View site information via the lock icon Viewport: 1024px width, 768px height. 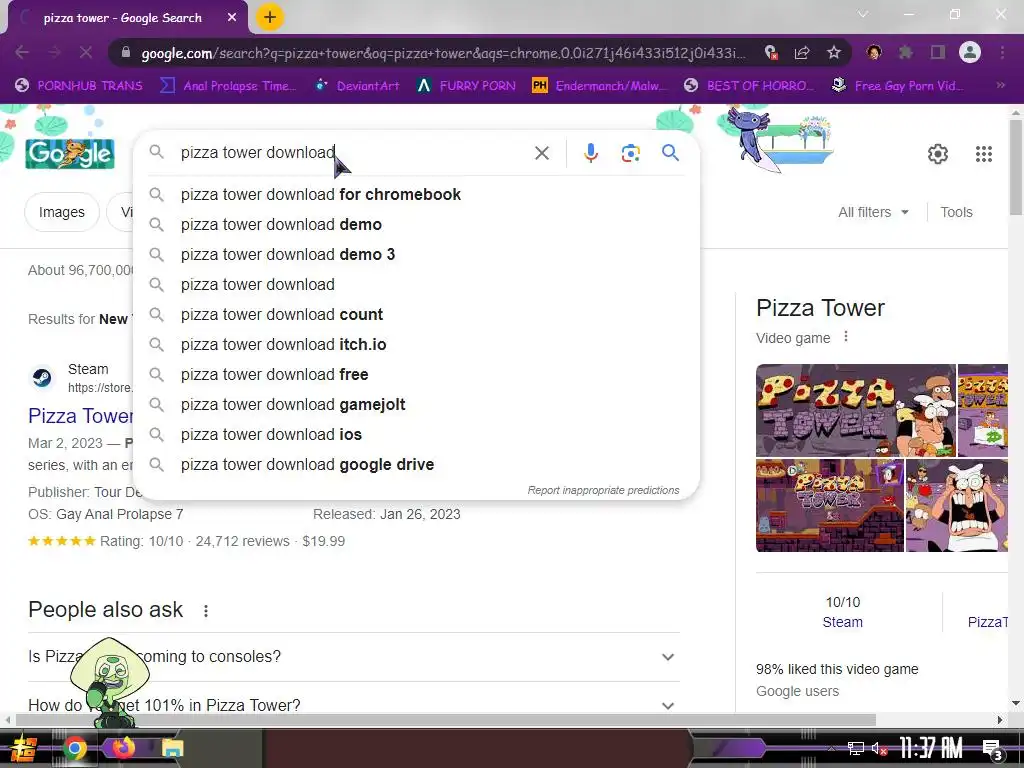pyautogui.click(x=126, y=52)
